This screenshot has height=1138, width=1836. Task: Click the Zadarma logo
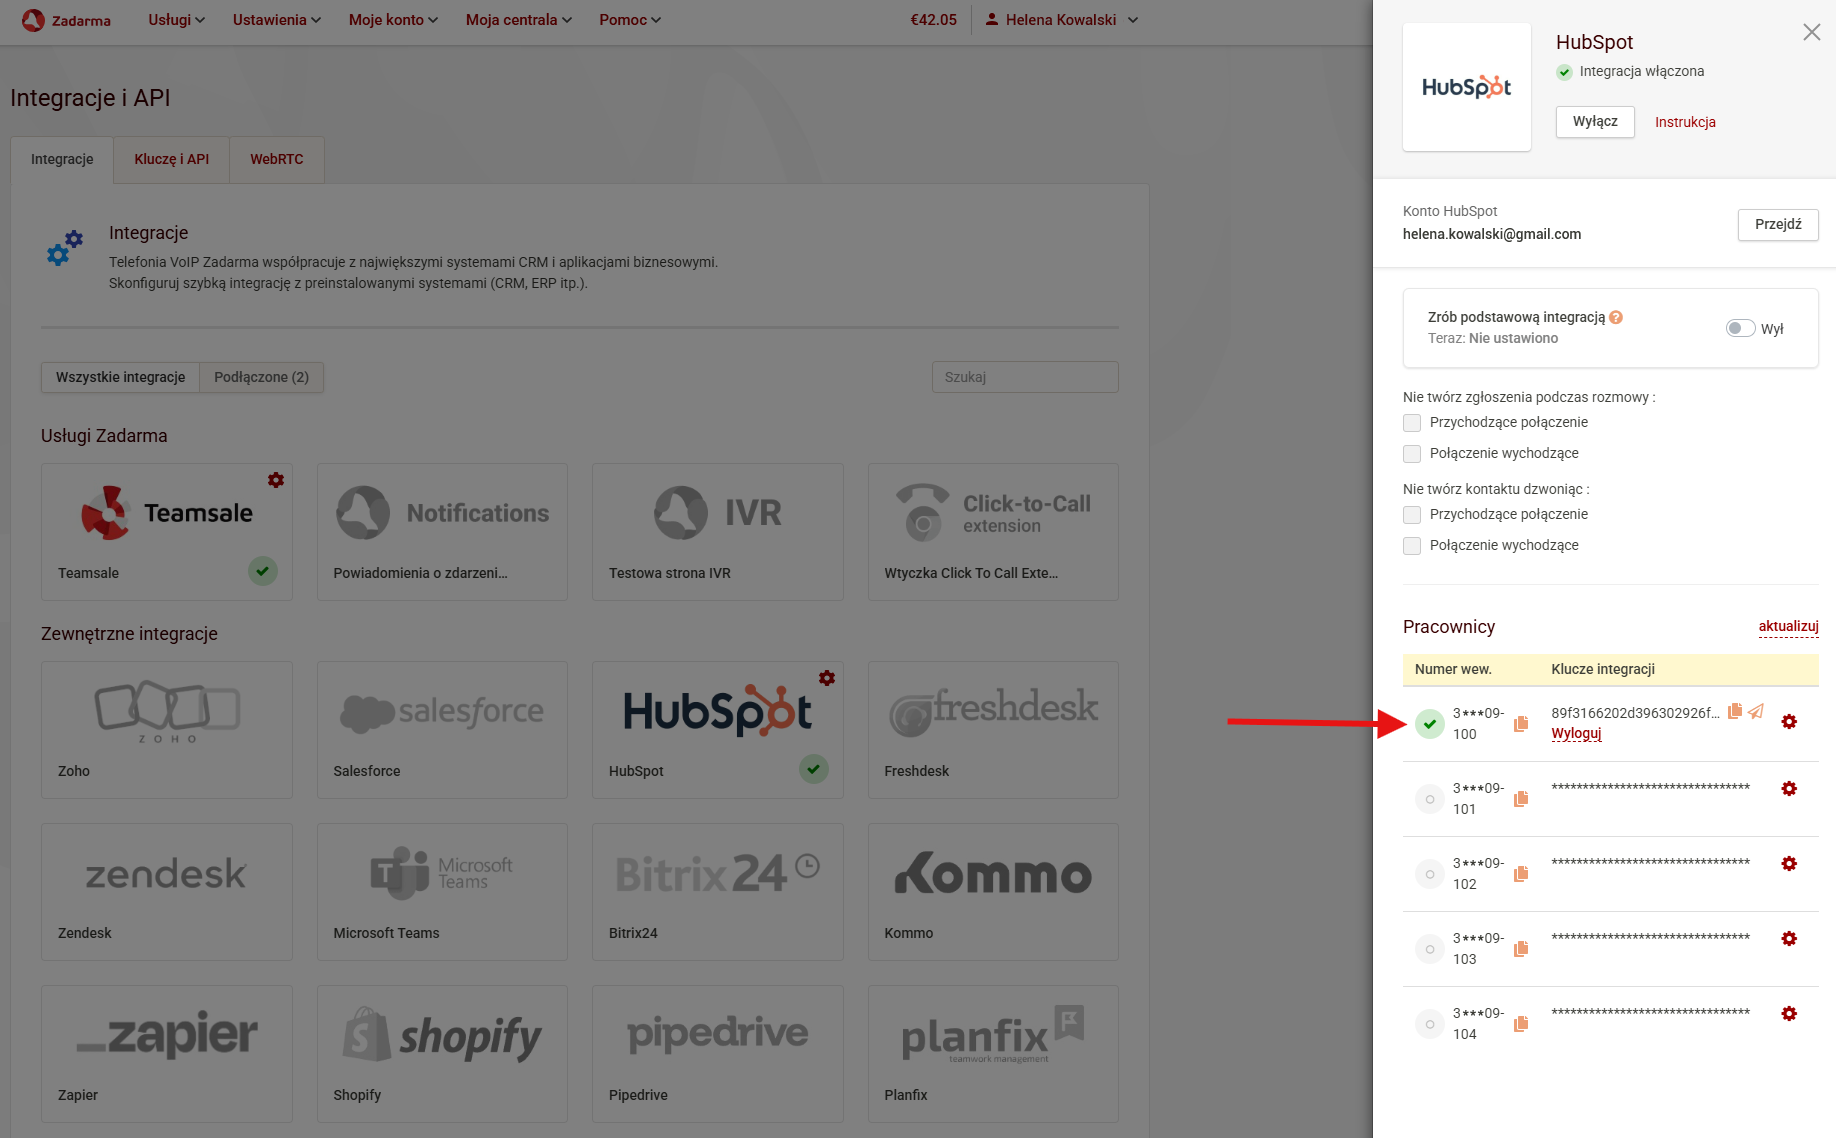(x=66, y=20)
